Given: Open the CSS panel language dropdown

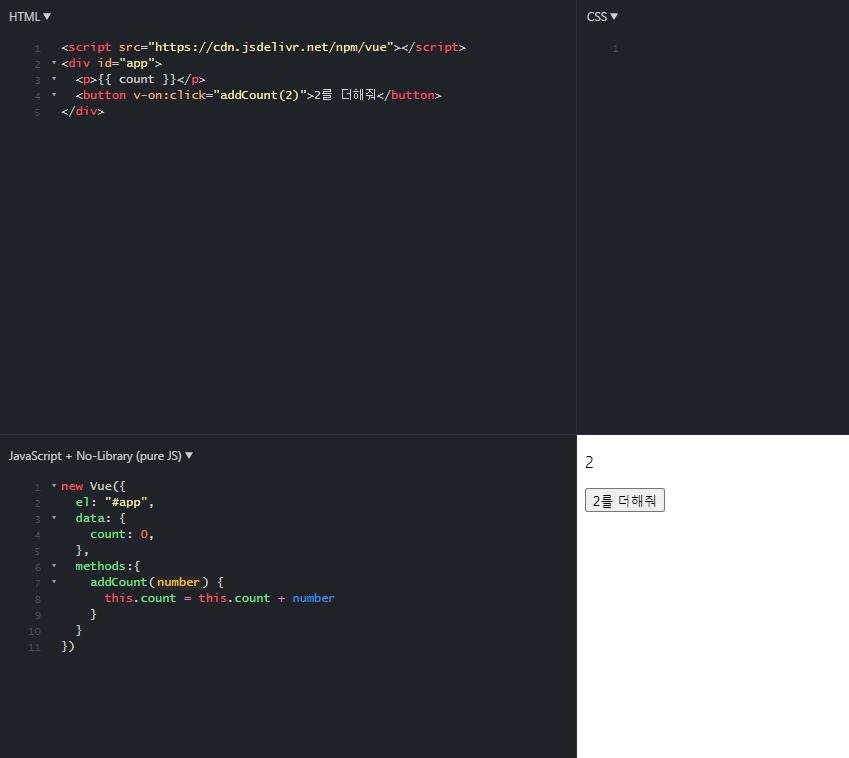Looking at the screenshot, I should [x=602, y=17].
